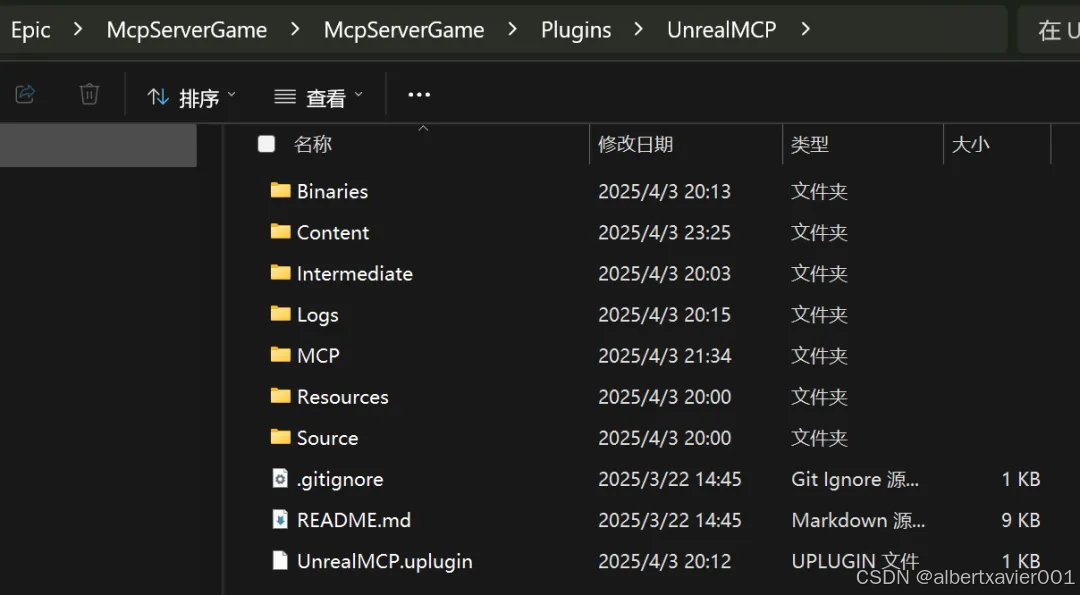Image resolution: width=1080 pixels, height=595 pixels.
Task: Expand the chevron after UnrealMCP breadcrumb
Action: 805,30
